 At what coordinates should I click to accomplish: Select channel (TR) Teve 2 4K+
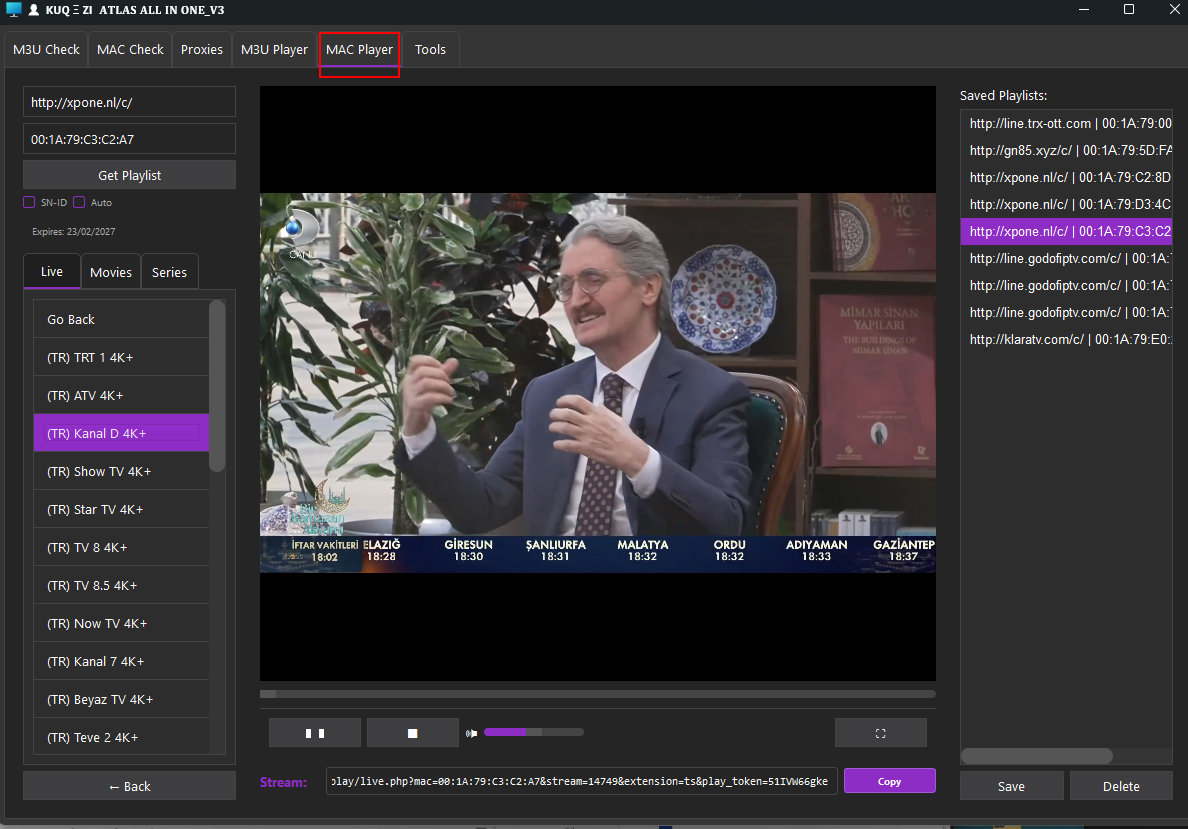pyautogui.click(x=121, y=737)
